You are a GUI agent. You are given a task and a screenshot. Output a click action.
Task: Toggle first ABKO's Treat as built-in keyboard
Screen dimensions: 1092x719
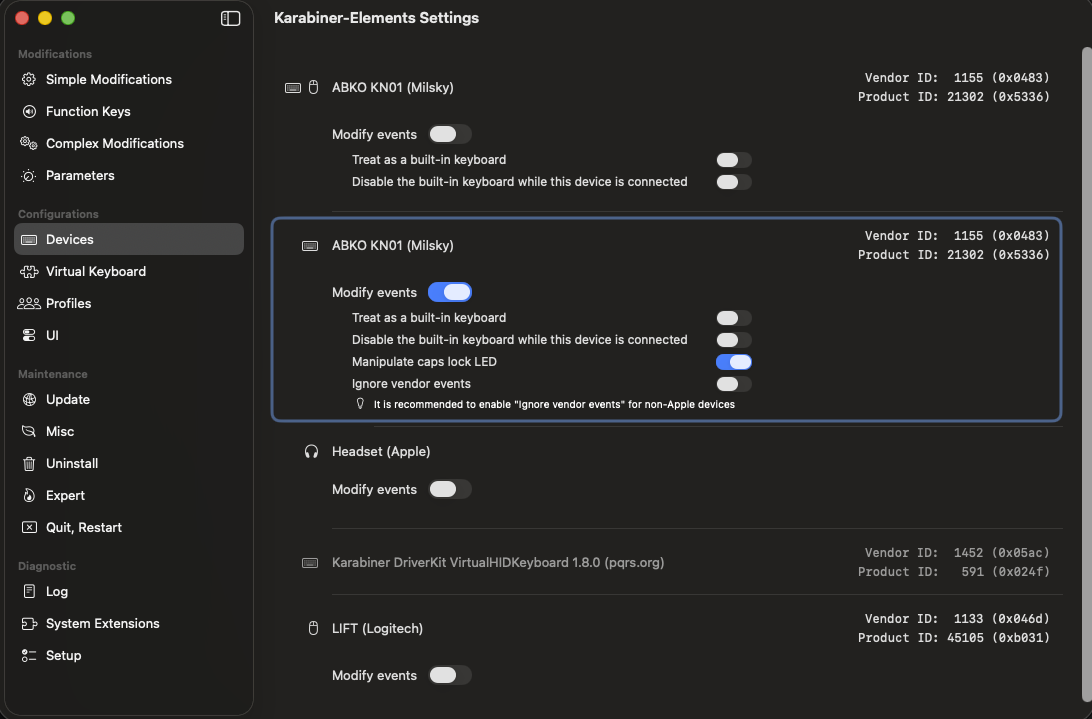tap(734, 160)
